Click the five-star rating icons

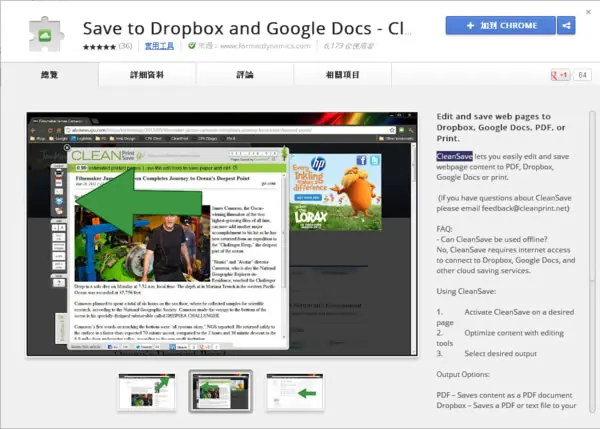99,47
